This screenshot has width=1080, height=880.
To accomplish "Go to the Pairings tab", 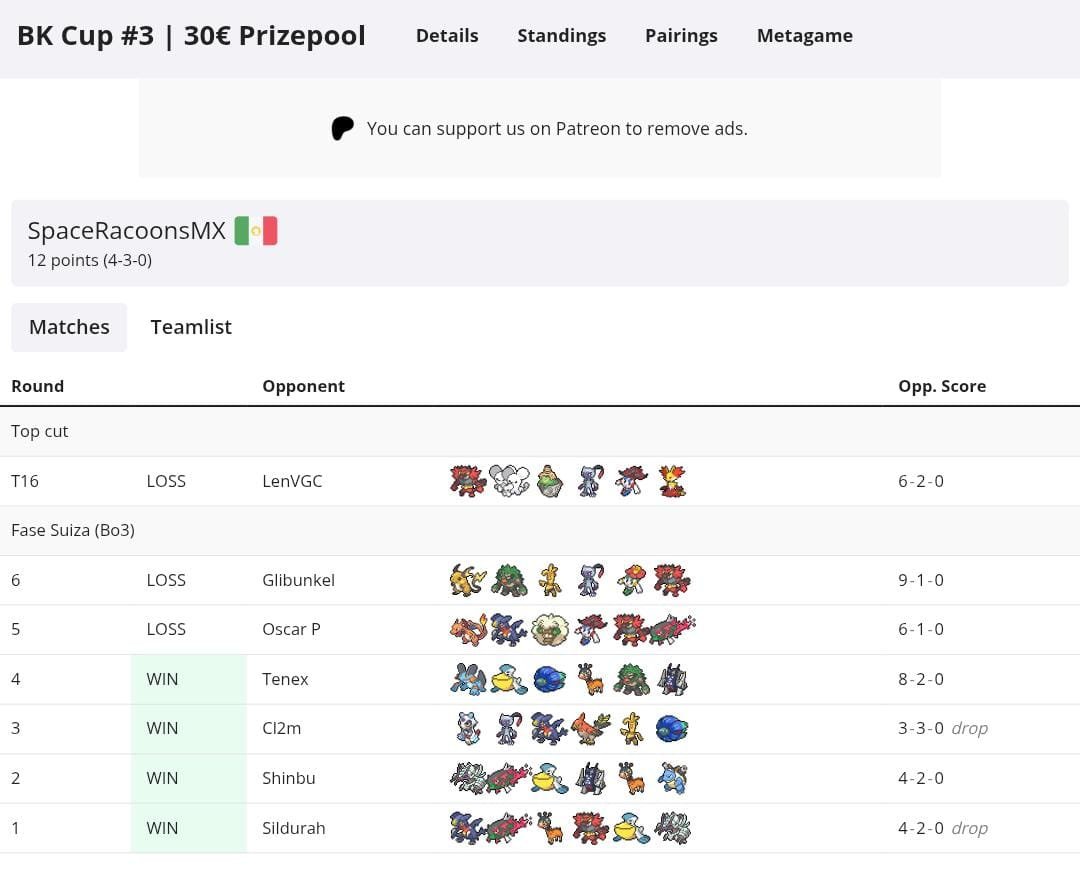I will (681, 36).
